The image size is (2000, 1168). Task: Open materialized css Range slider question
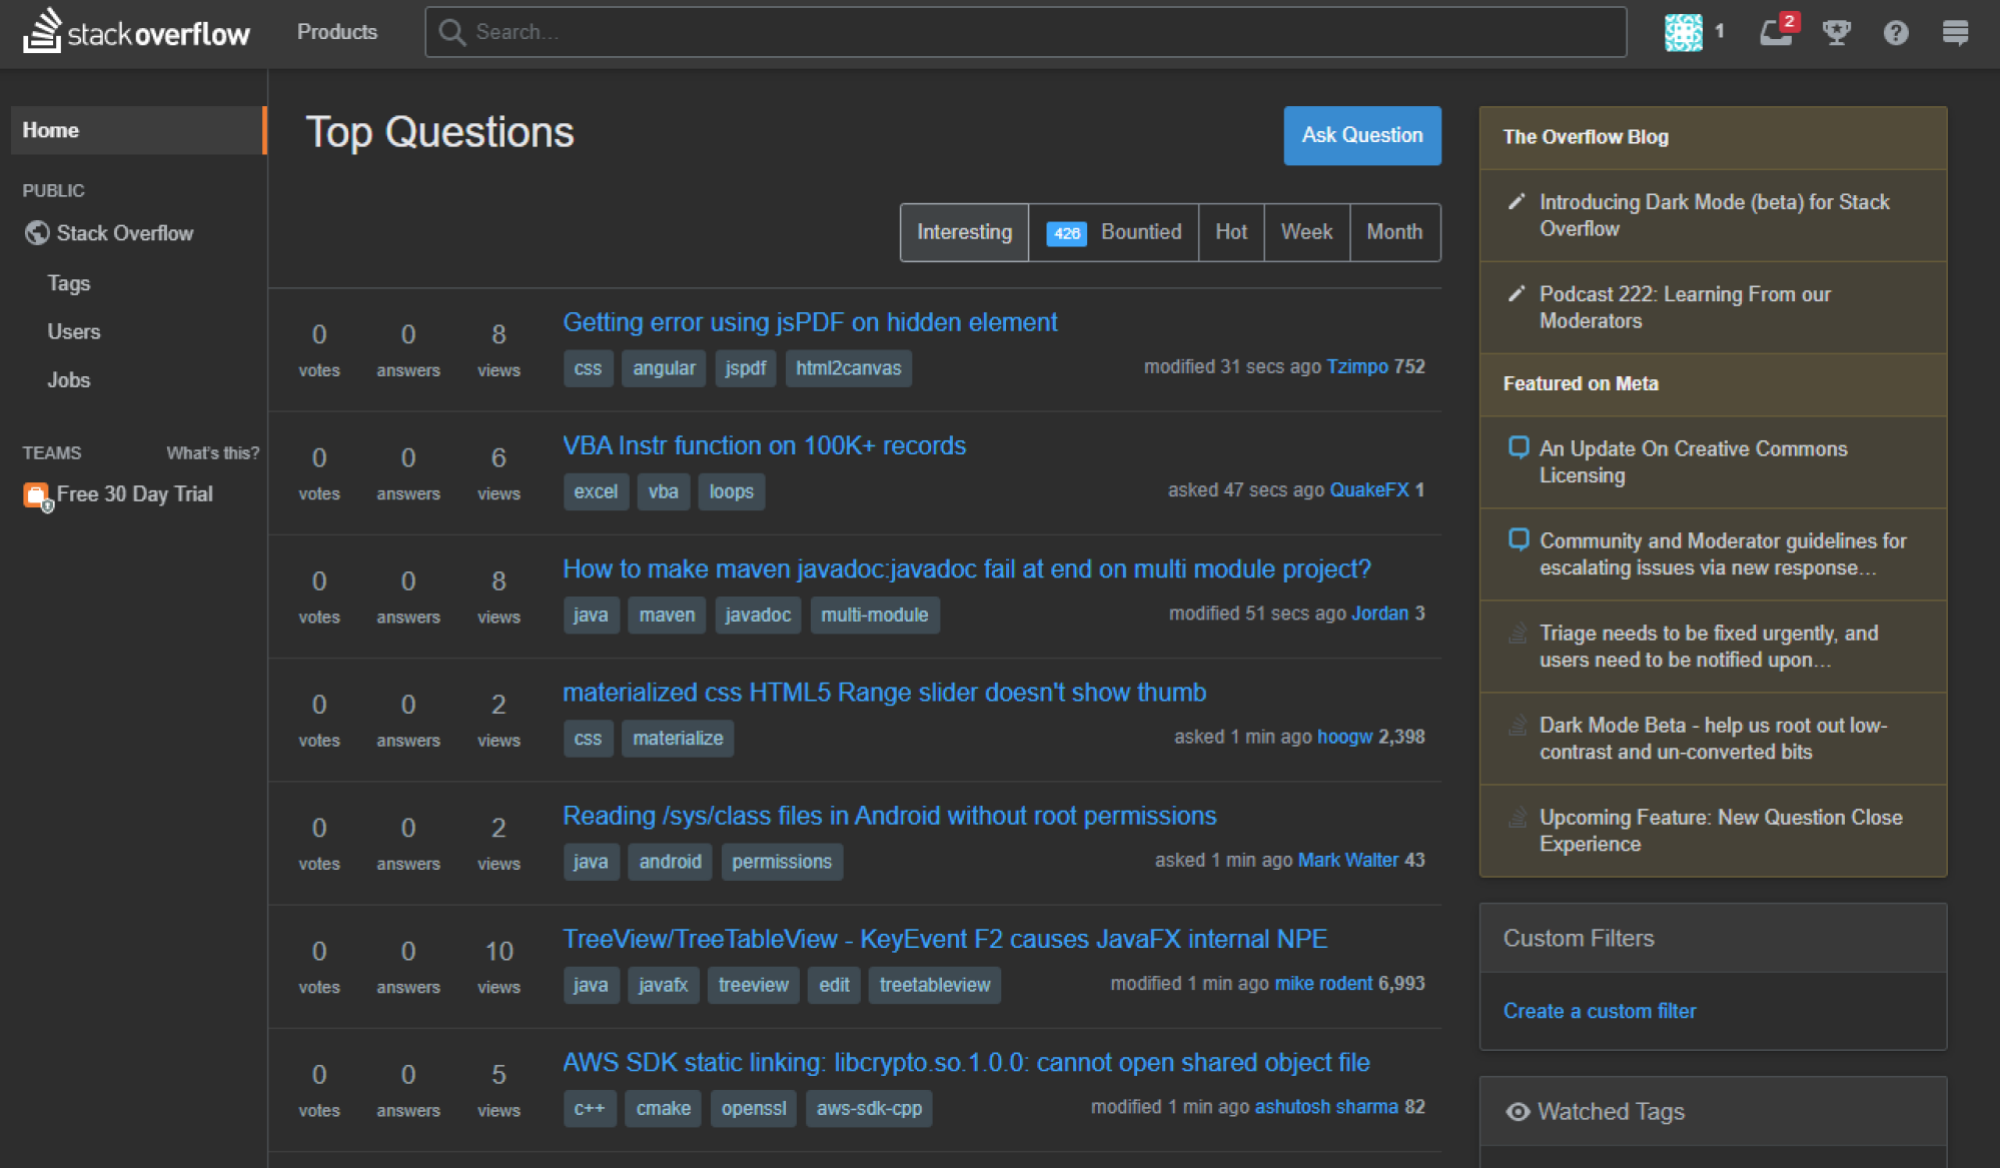click(x=884, y=692)
